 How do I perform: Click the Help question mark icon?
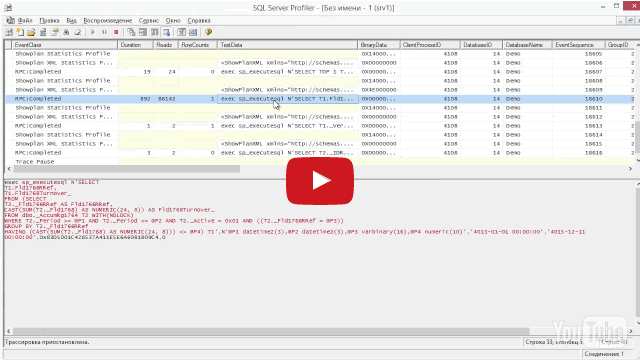tap(209, 32)
